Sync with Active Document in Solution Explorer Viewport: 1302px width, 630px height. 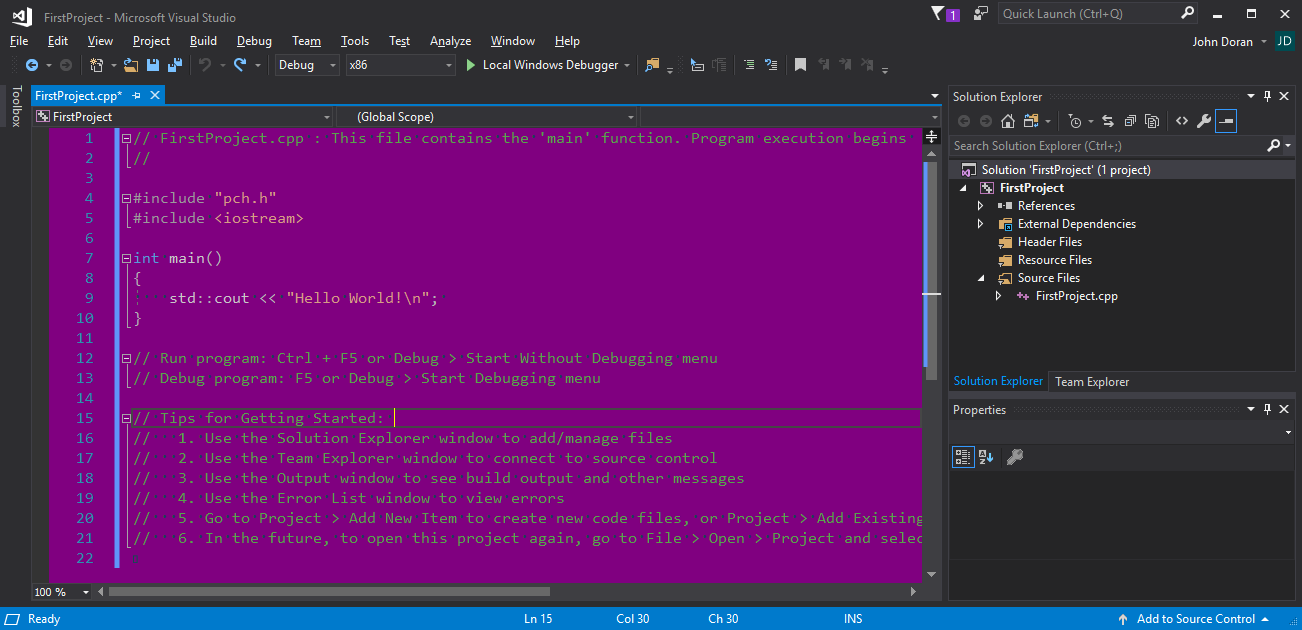1108,121
